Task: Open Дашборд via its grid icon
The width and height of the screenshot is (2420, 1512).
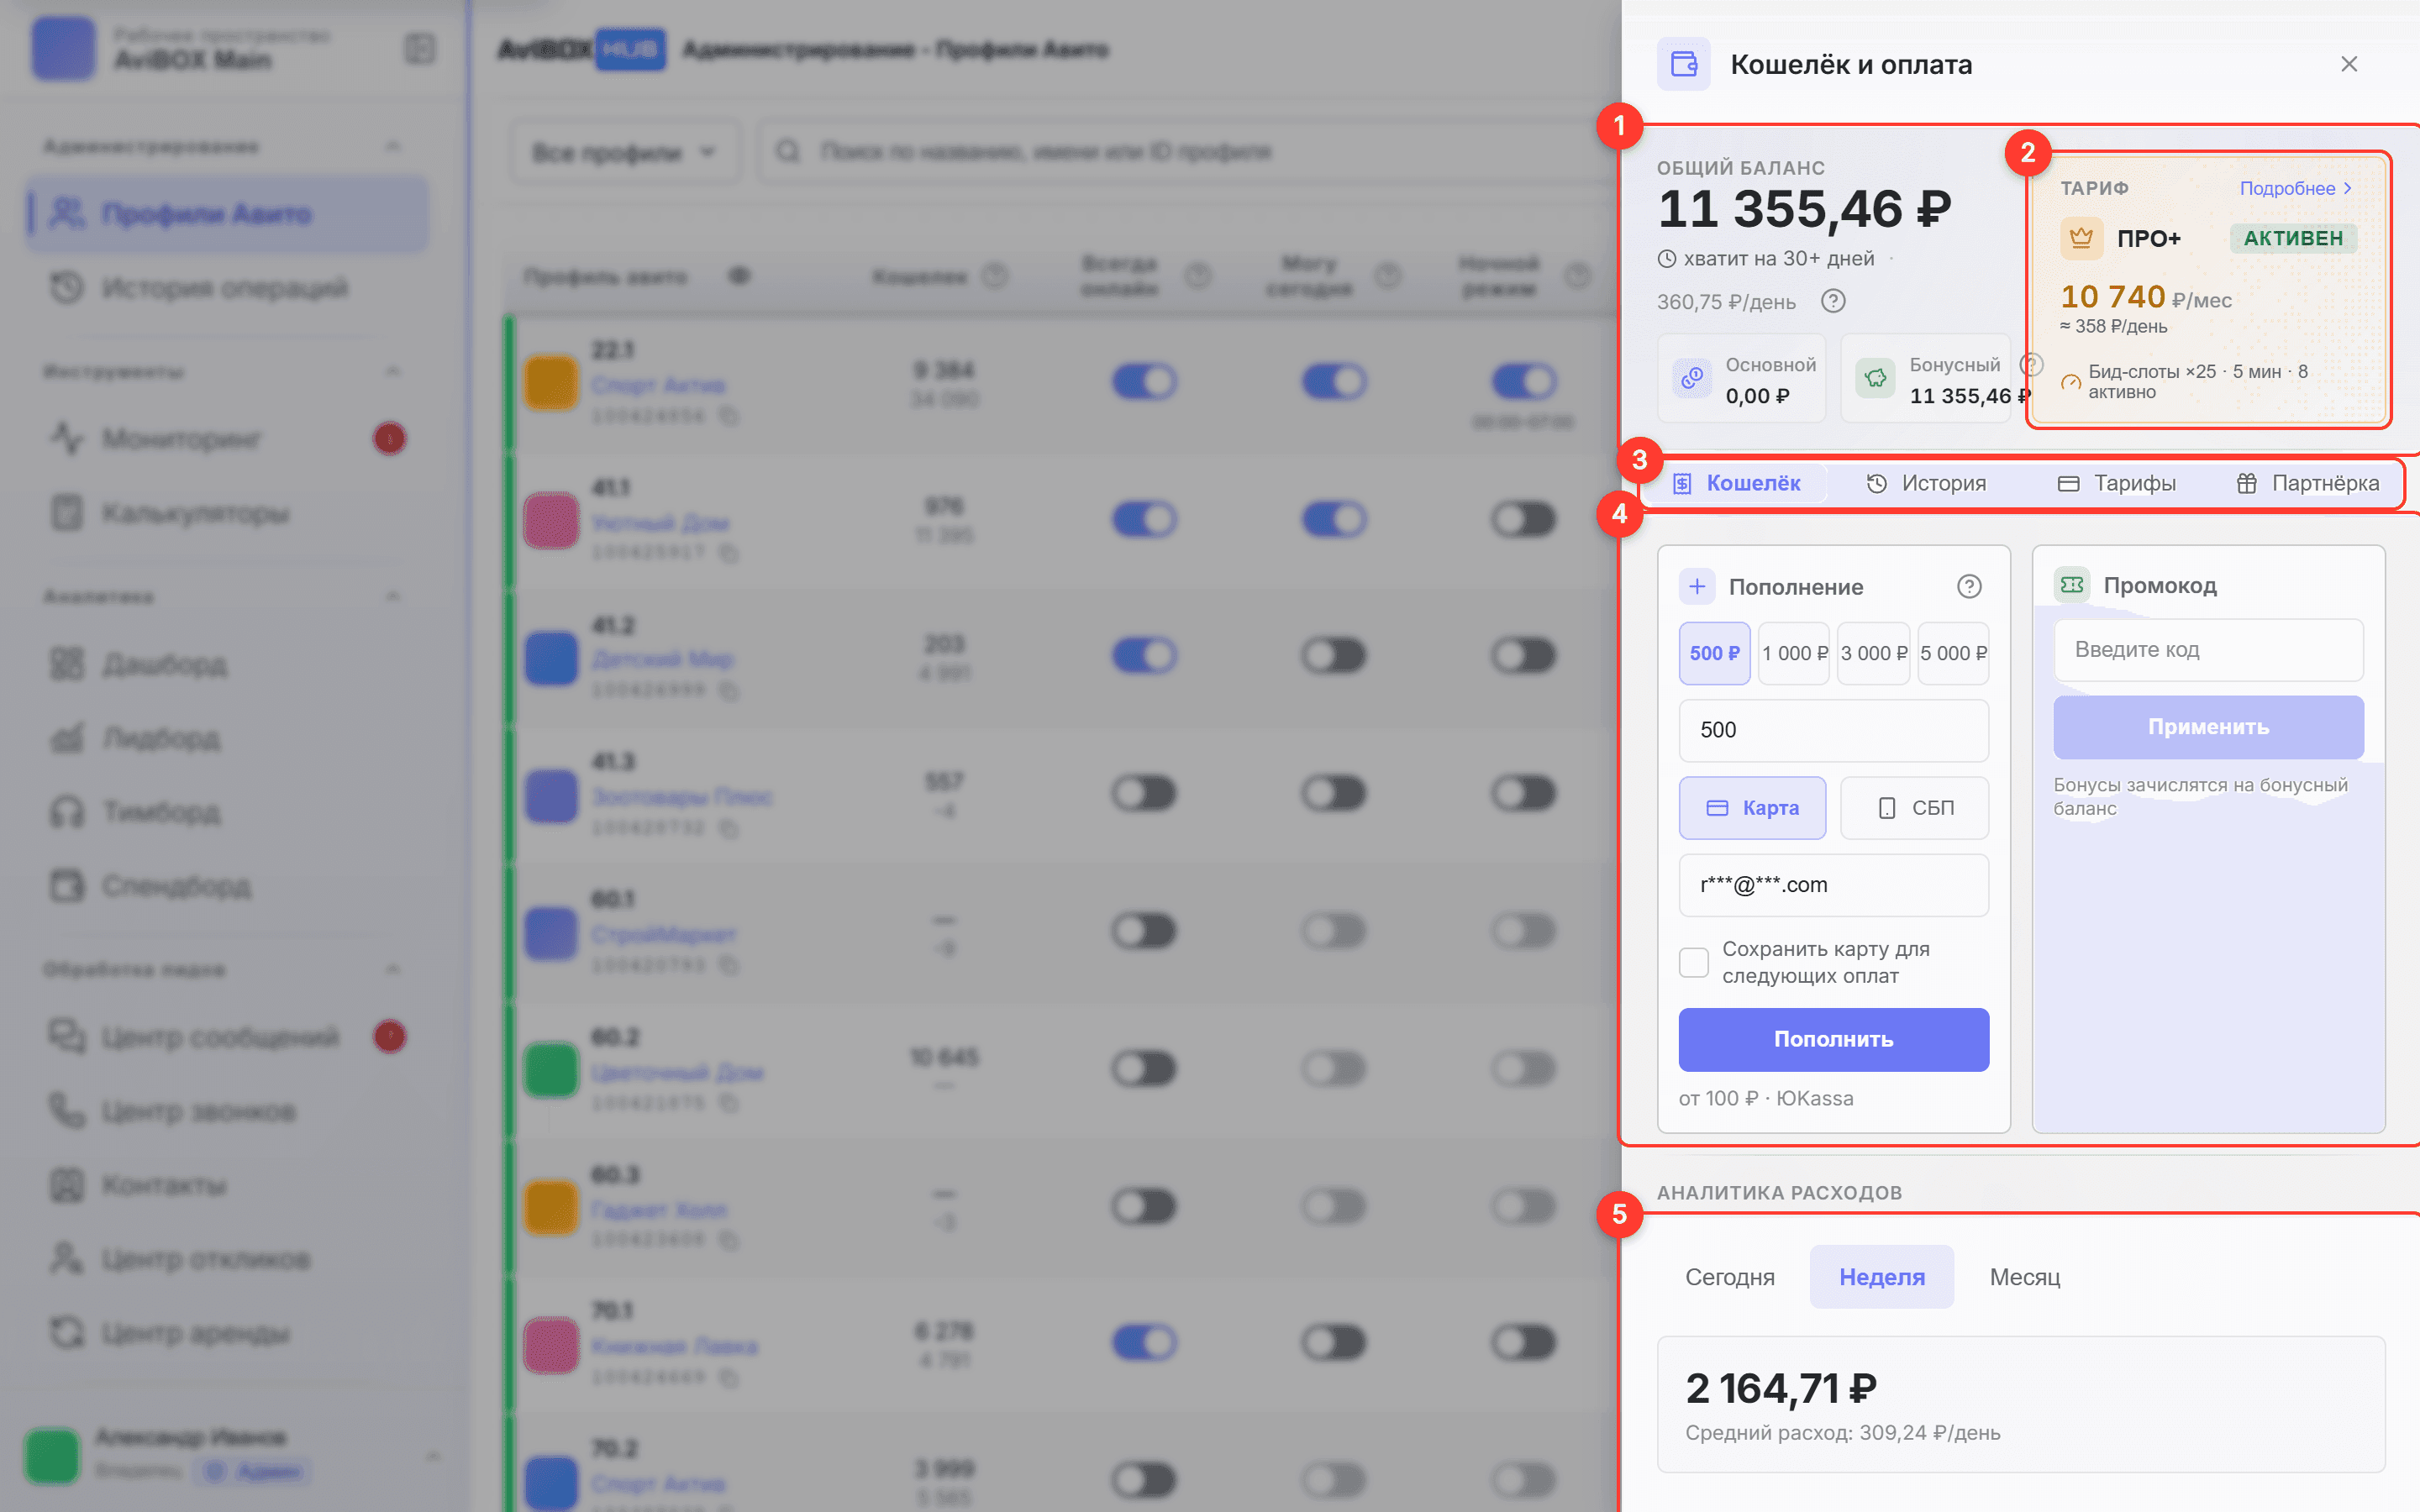Action: (67, 664)
